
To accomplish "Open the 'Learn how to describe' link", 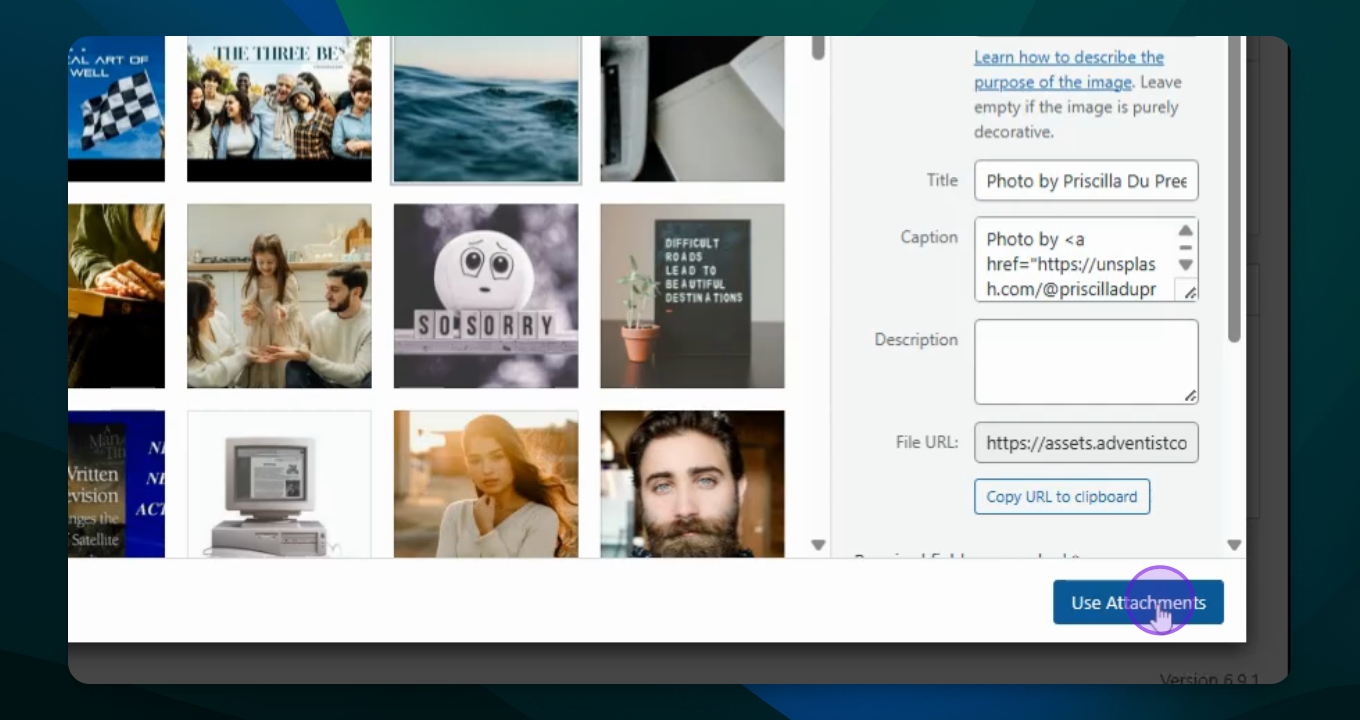I will click(1068, 58).
